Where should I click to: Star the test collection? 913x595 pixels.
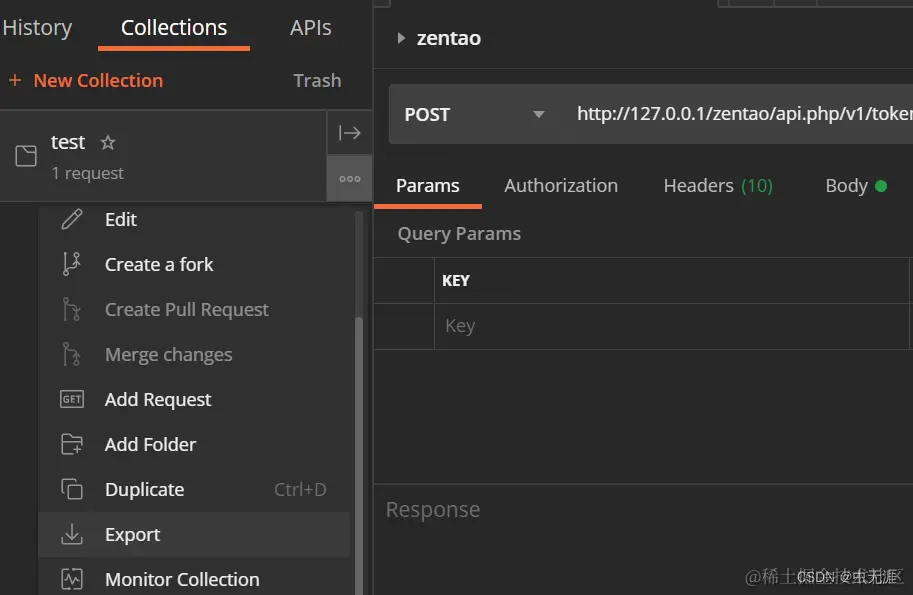[108, 142]
